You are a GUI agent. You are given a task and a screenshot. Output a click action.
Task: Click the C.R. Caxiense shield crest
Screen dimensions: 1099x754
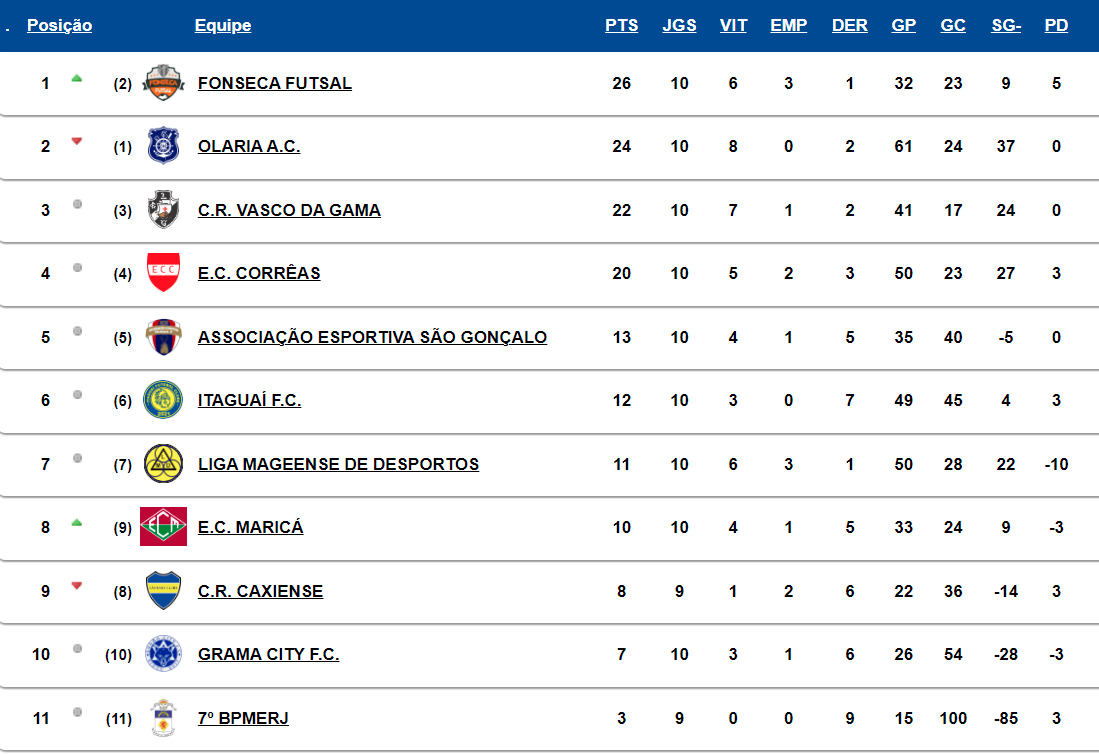pyautogui.click(x=162, y=590)
